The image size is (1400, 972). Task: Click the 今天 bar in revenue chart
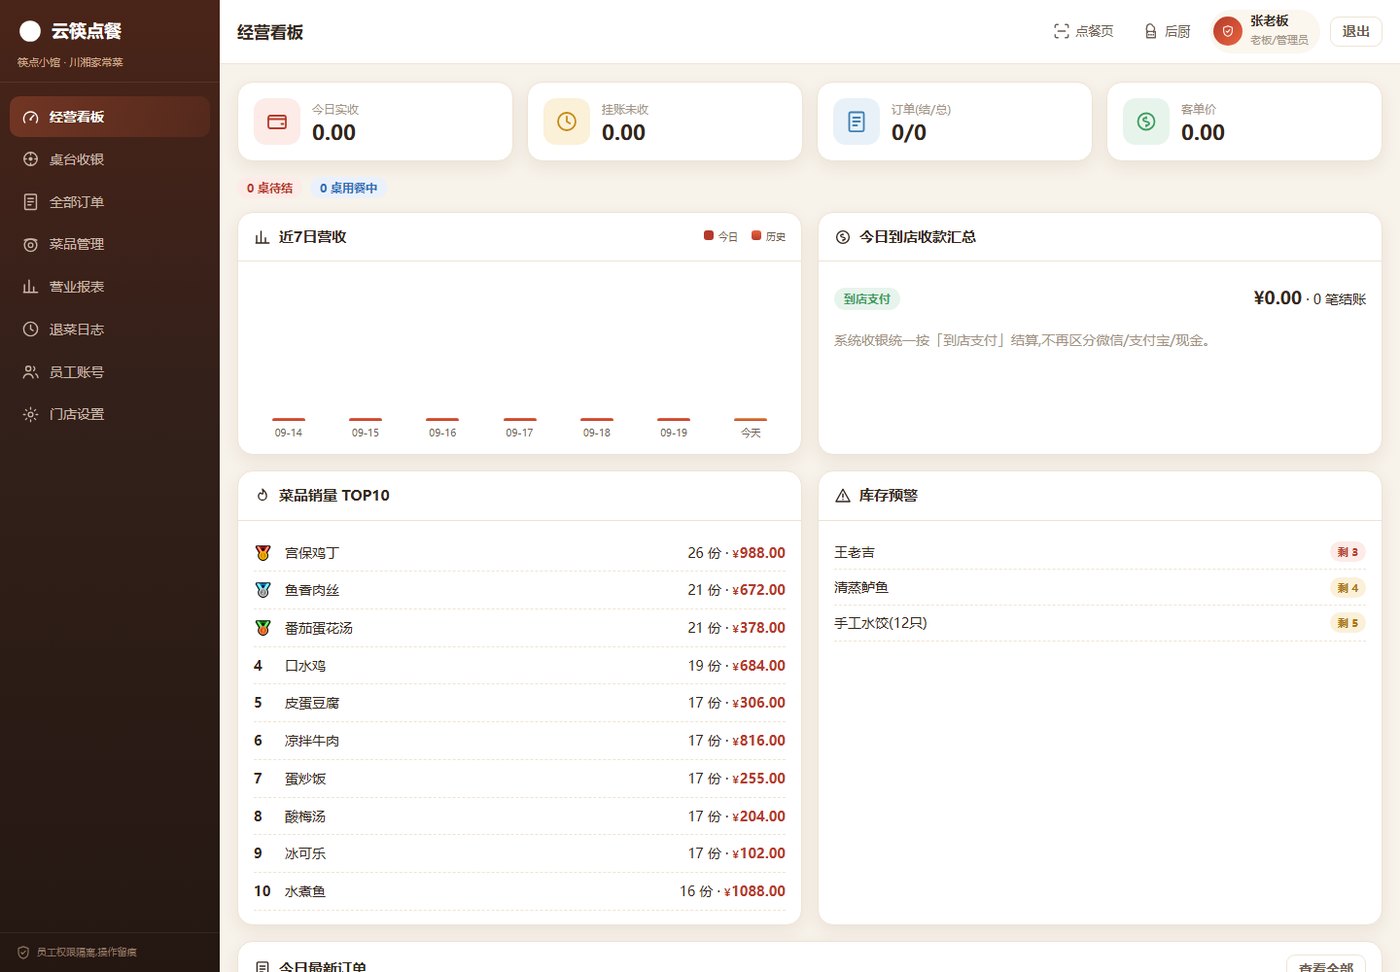pos(750,420)
